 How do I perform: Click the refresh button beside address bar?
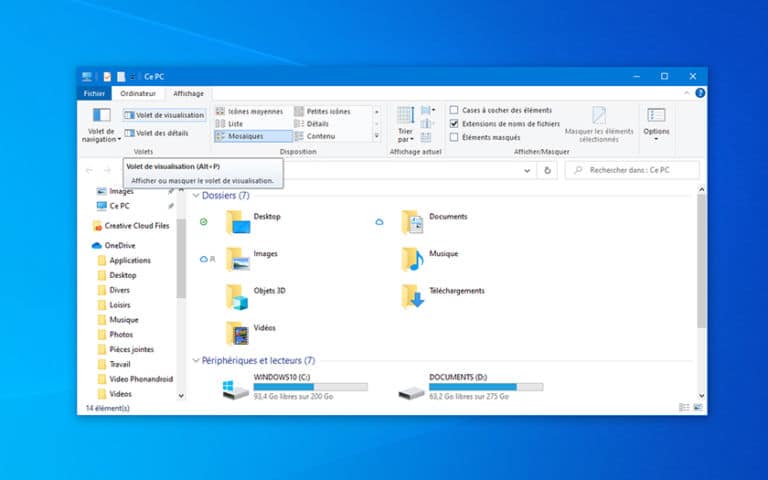[547, 171]
